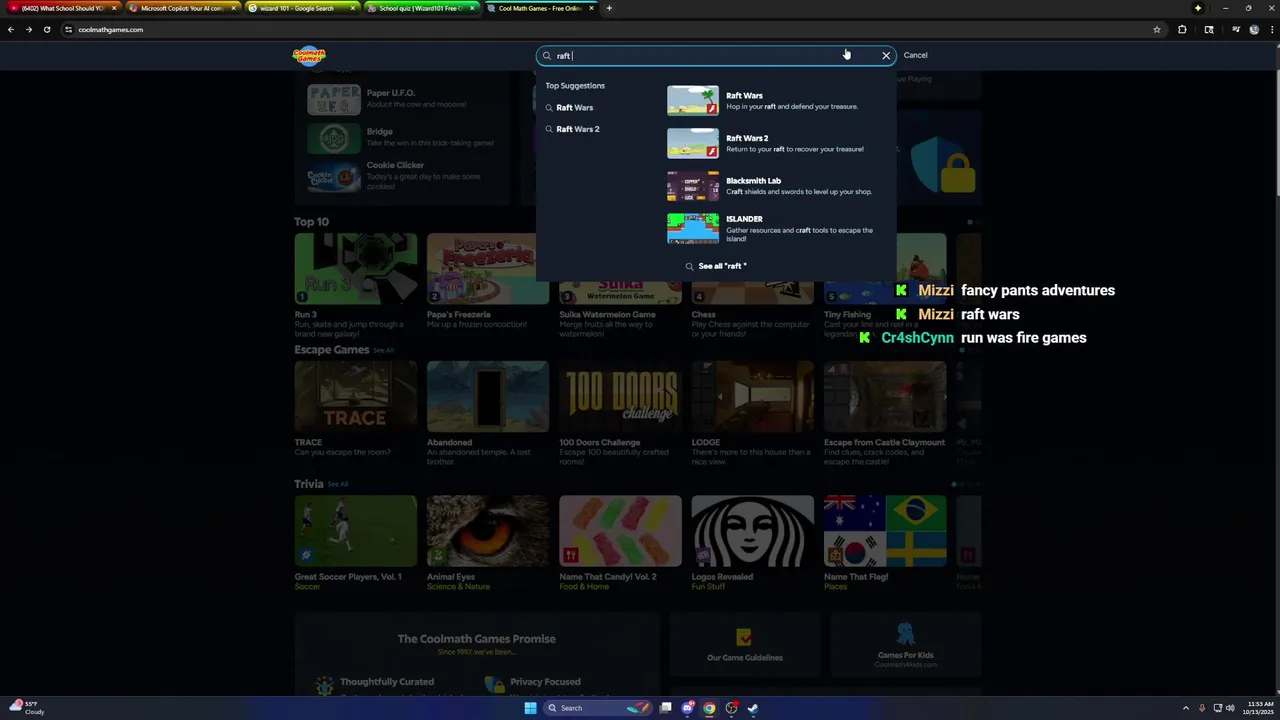Cancel the search overlay
This screenshot has width=1280, height=720.
(915, 56)
